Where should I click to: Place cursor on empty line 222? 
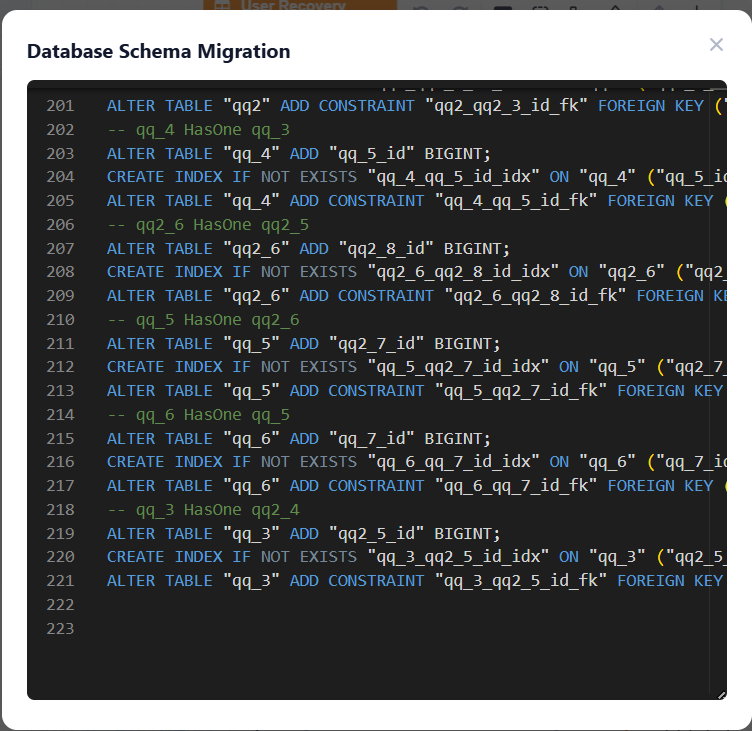click(x=407, y=604)
